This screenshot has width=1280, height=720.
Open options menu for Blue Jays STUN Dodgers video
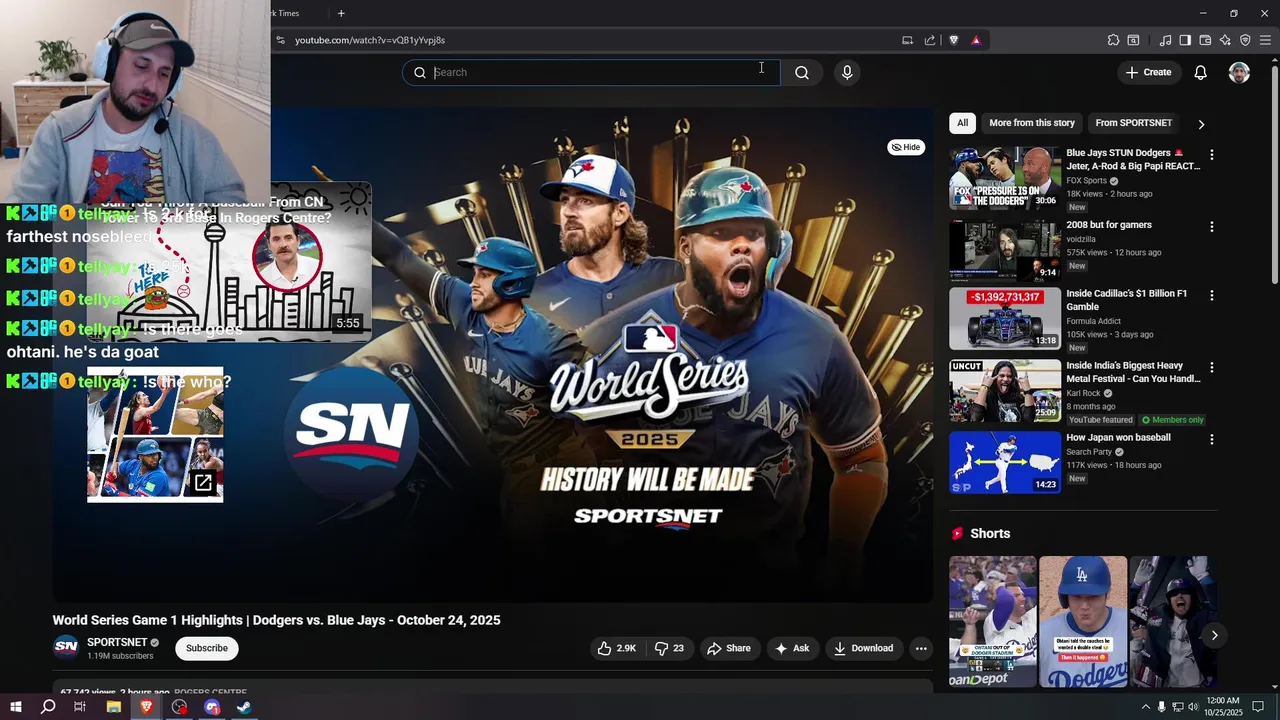click(x=1211, y=155)
